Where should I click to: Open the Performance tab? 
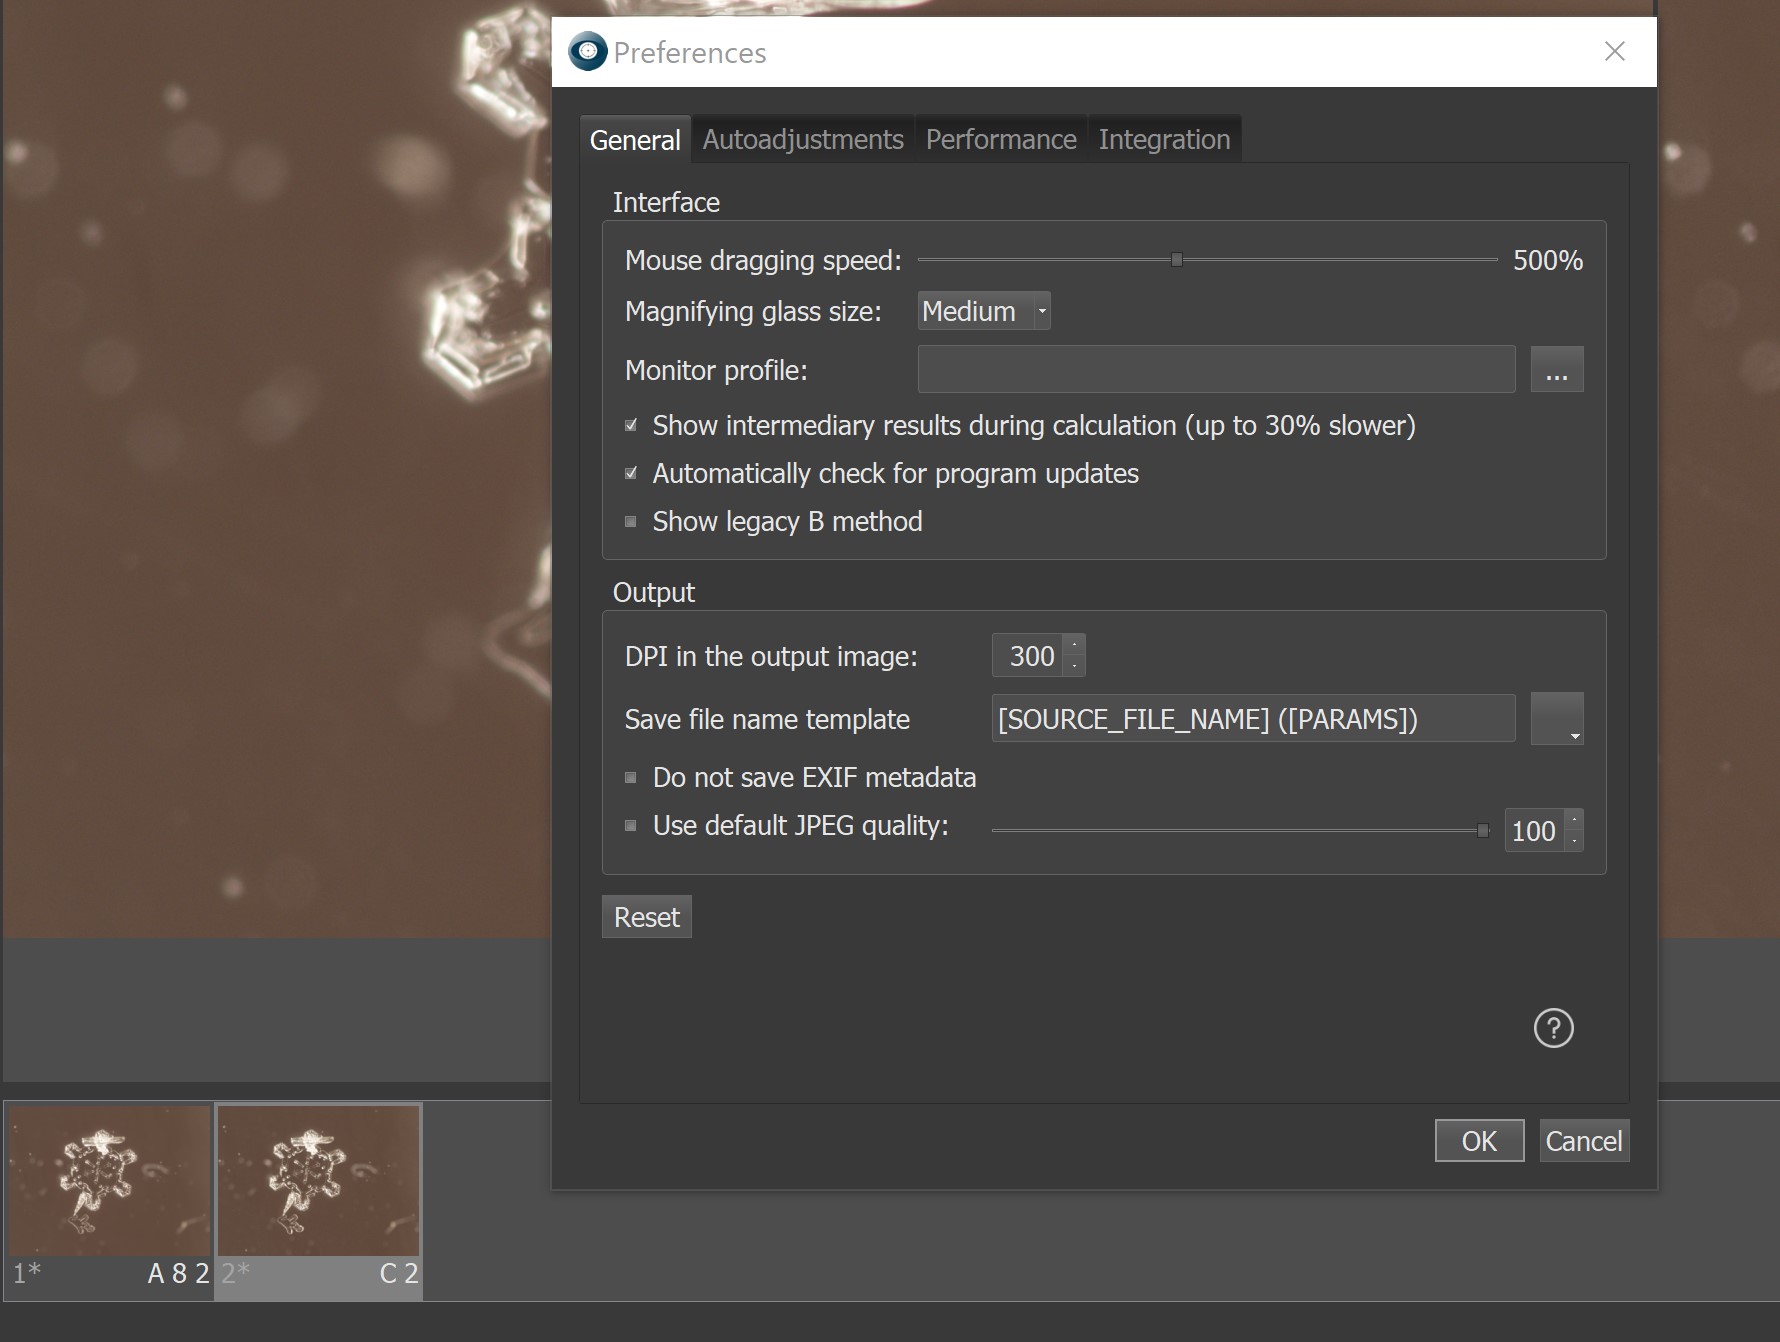tap(1001, 139)
